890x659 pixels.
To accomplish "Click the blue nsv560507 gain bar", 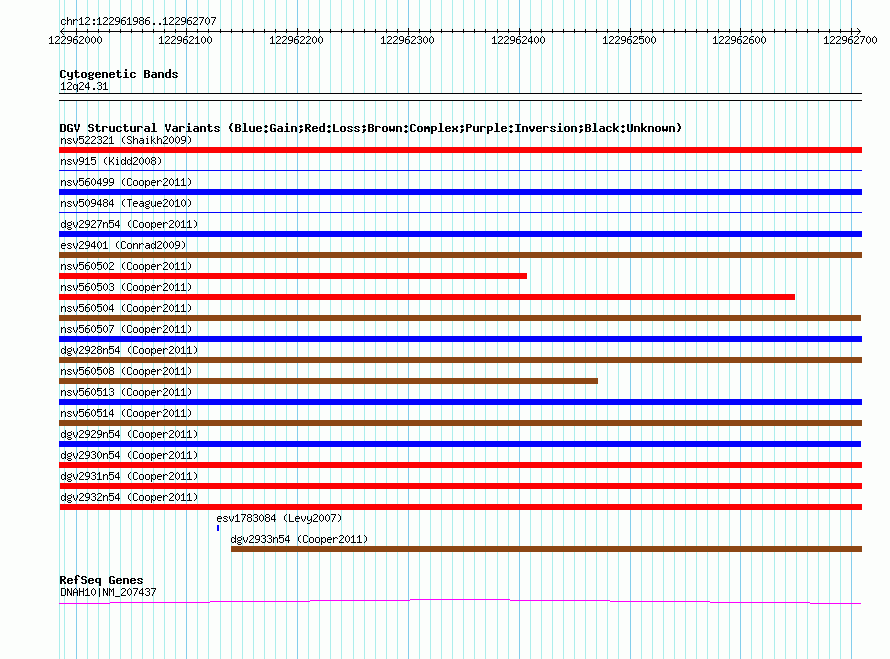I will (x=460, y=339).
